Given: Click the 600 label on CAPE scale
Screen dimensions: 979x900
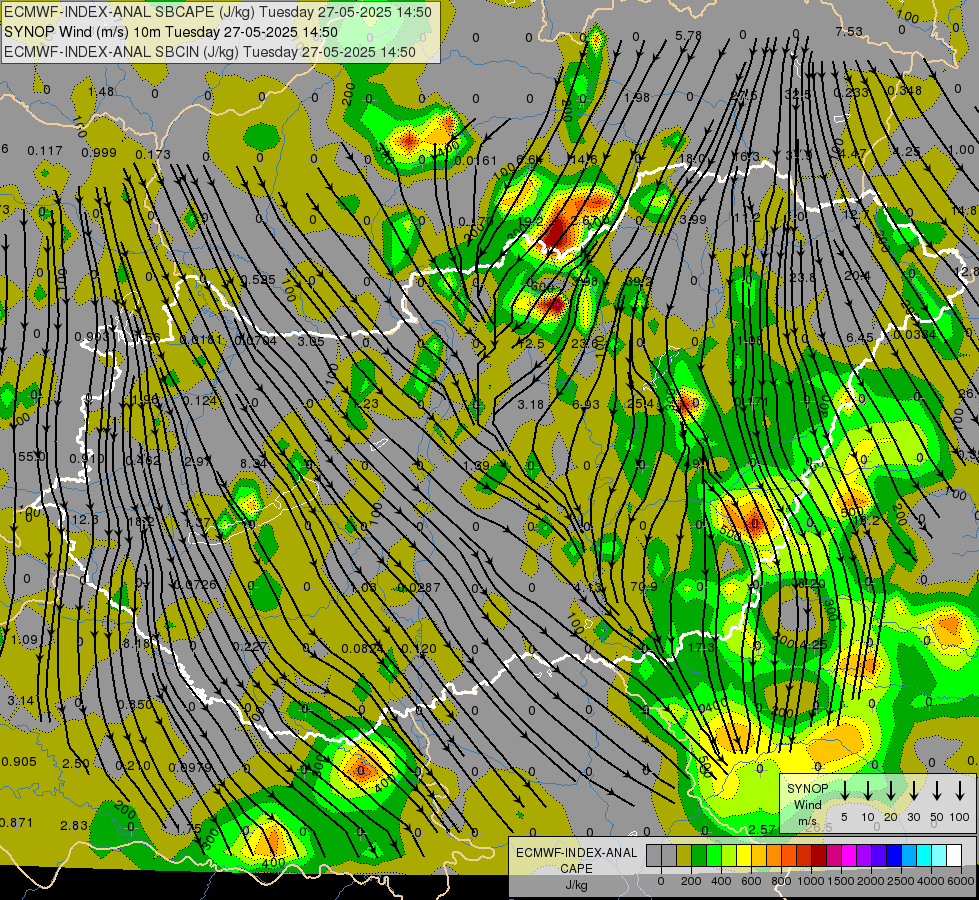Looking at the screenshot, I should [751, 881].
